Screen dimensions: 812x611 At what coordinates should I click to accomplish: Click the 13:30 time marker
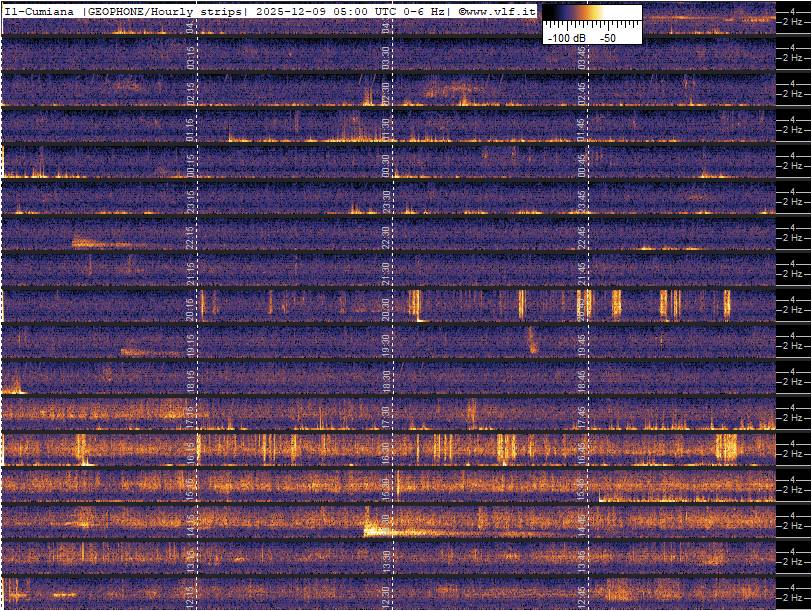coord(386,560)
